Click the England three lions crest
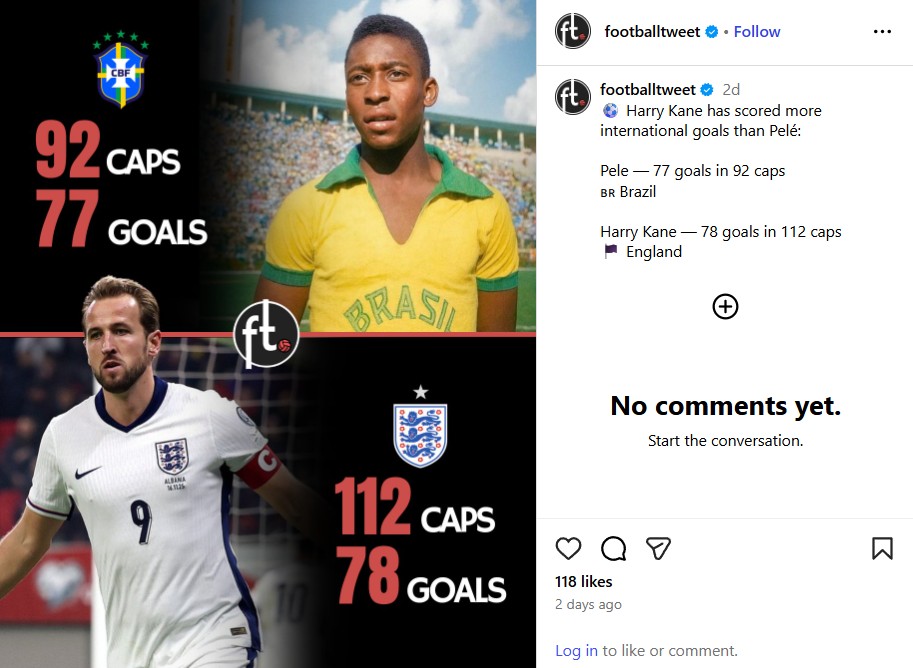The width and height of the screenshot is (913, 668). [420, 432]
